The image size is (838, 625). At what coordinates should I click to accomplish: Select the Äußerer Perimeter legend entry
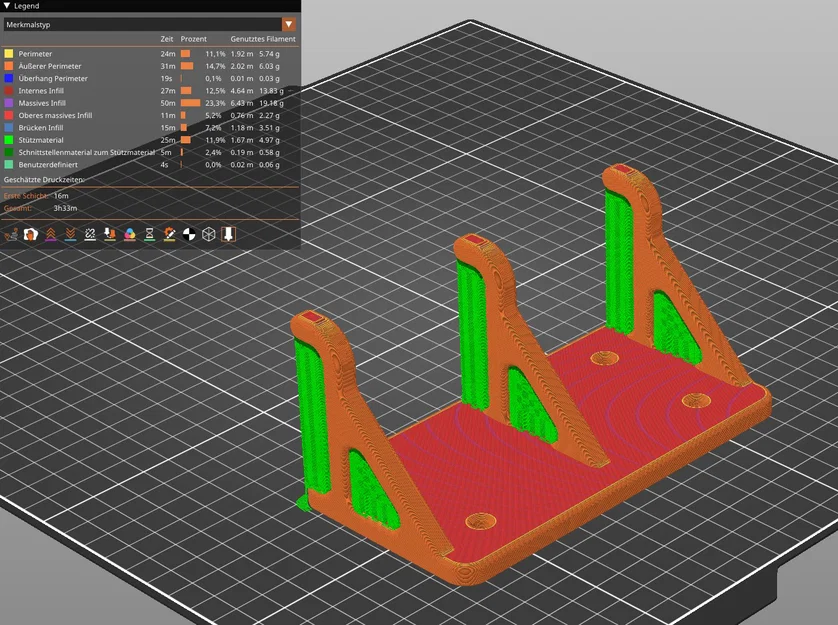coord(50,65)
